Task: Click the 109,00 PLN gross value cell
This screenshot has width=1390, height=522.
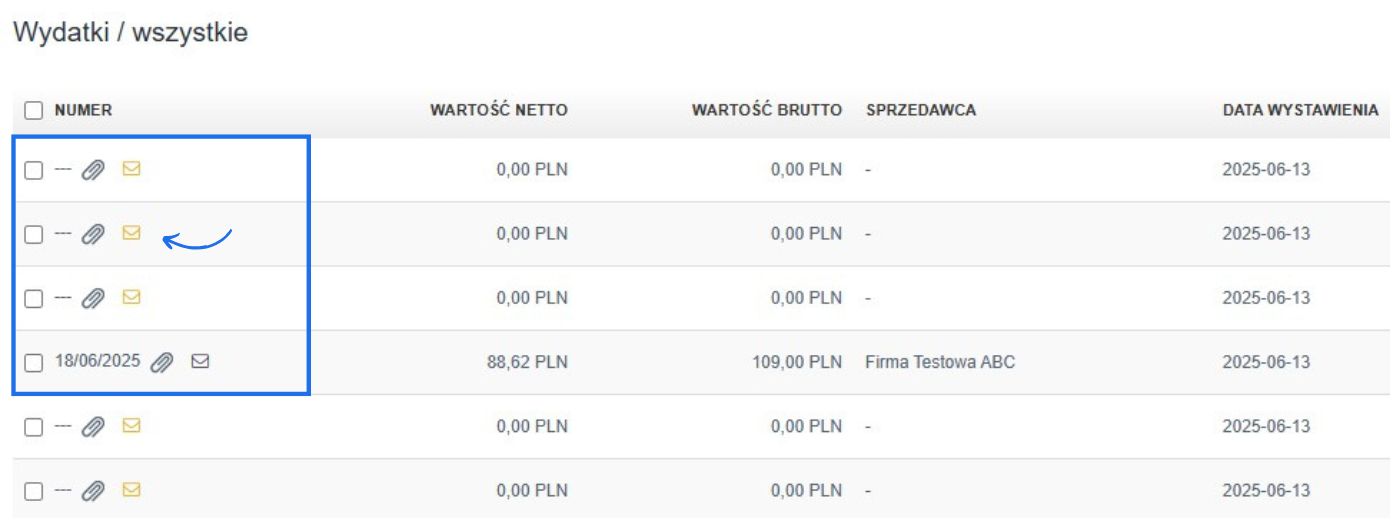Action: pyautogui.click(x=797, y=362)
